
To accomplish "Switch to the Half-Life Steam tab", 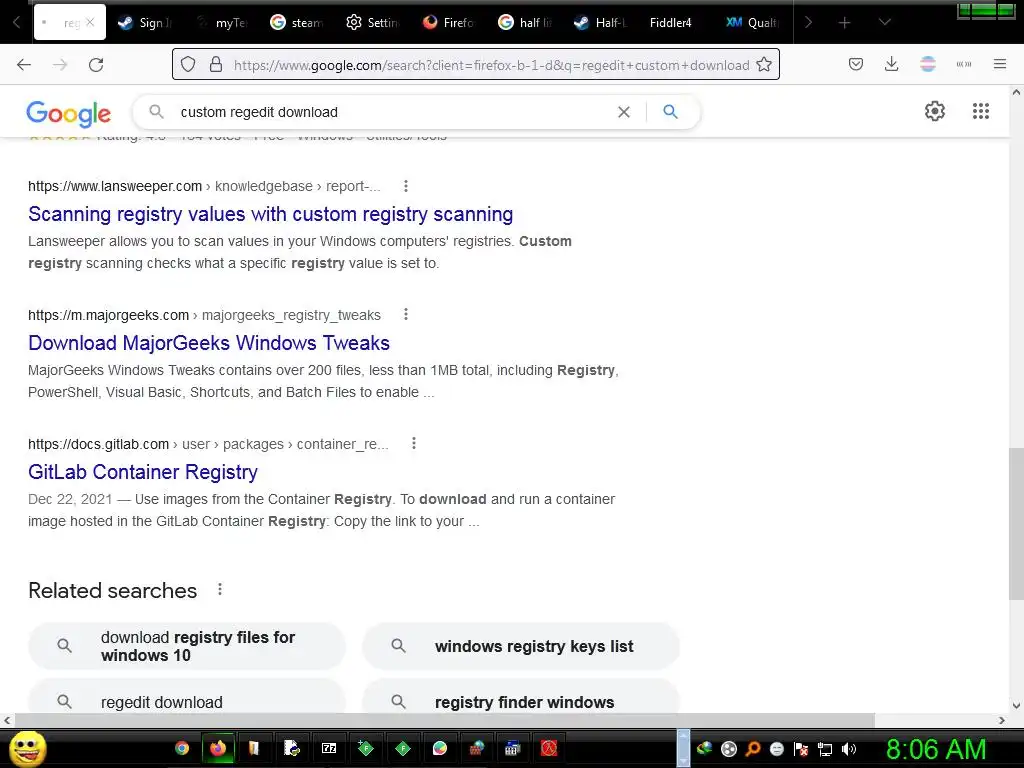I will click(x=601, y=23).
